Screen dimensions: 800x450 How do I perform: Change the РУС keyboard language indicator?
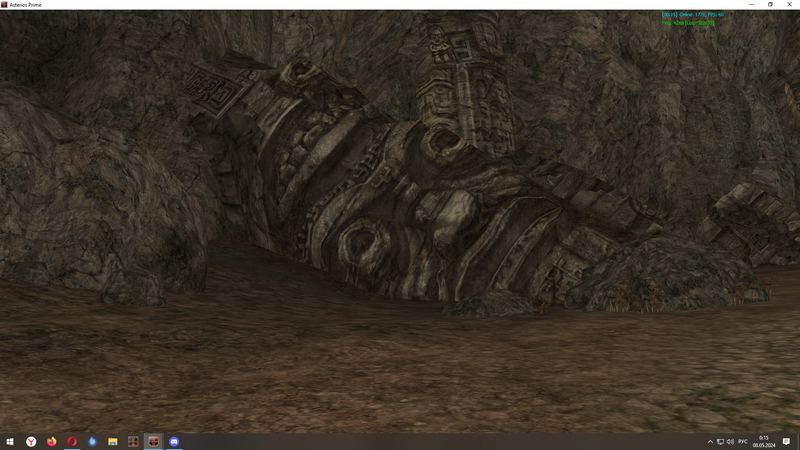click(x=743, y=442)
